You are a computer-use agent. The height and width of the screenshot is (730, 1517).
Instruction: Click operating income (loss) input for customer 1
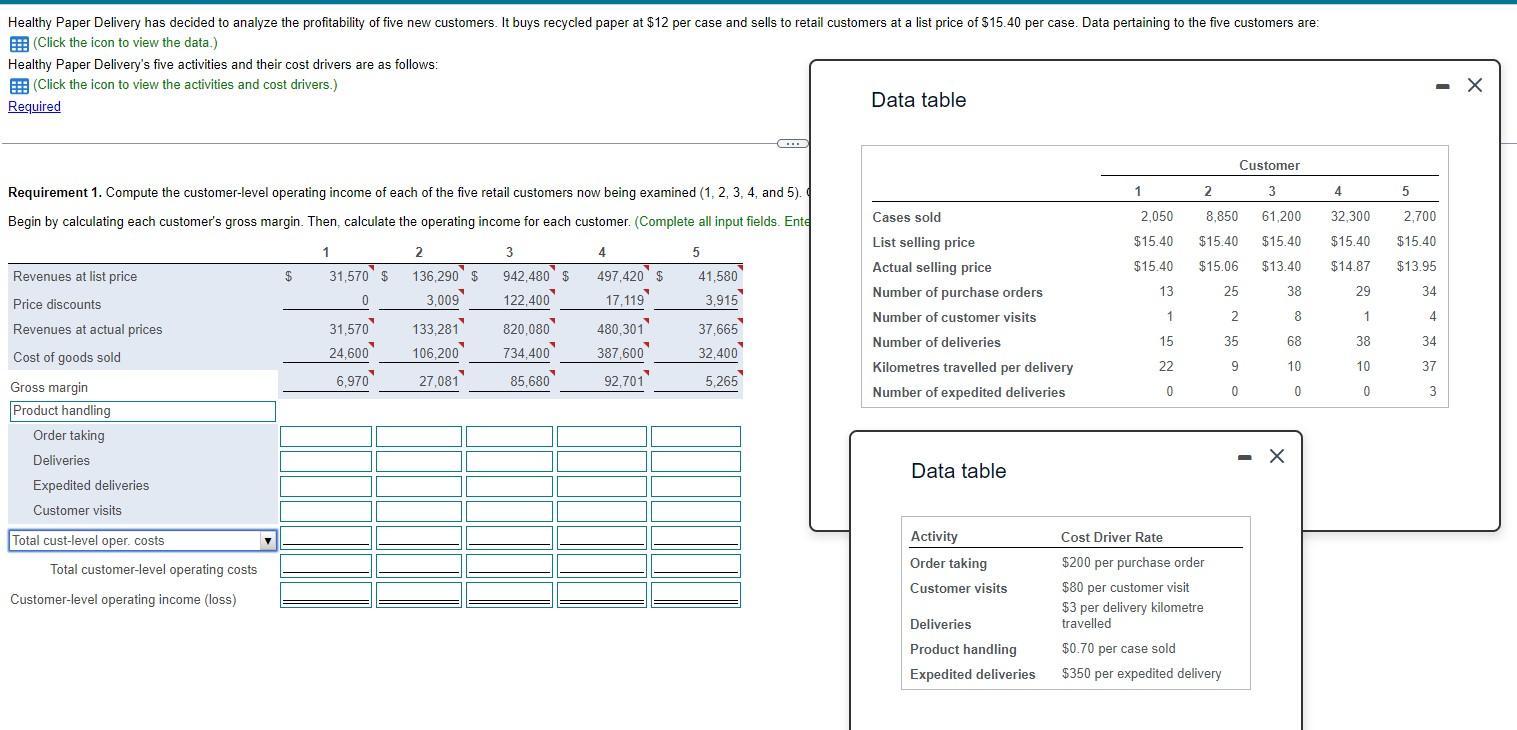coord(325,592)
